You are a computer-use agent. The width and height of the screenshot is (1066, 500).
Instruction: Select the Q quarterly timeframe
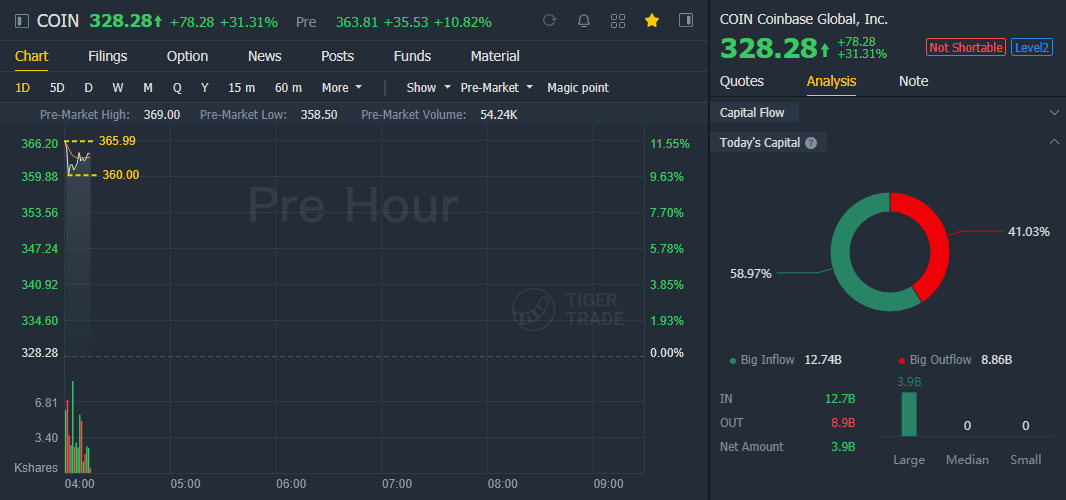(177, 88)
